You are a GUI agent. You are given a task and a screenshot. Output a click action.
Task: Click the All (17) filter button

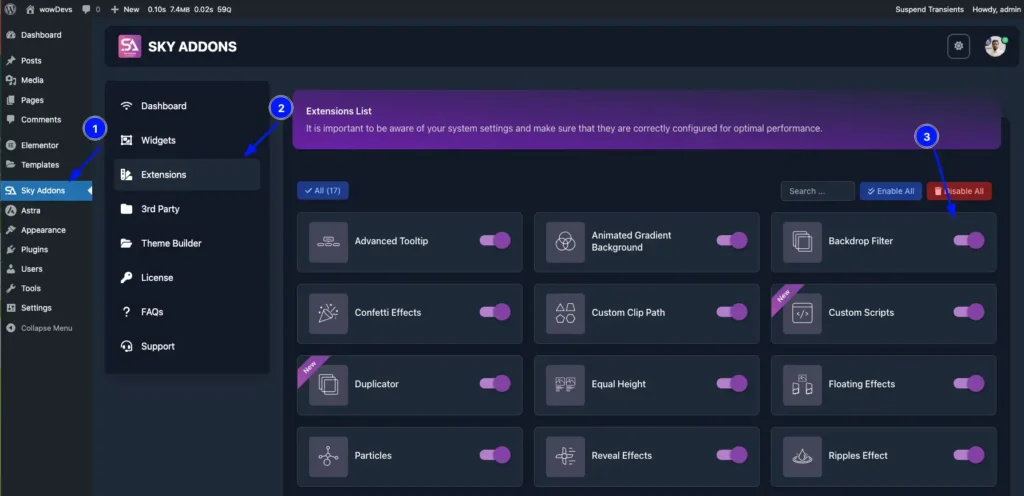[323, 191]
